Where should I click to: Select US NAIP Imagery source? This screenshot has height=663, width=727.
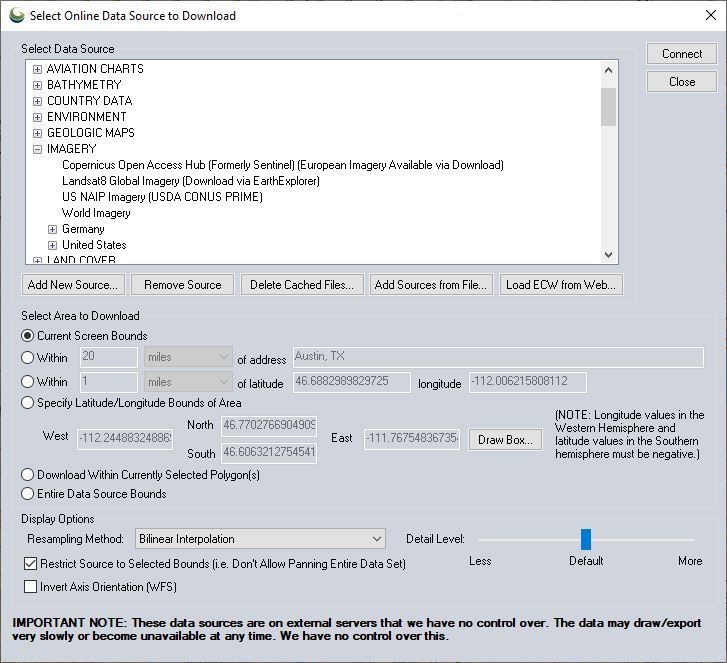click(162, 197)
